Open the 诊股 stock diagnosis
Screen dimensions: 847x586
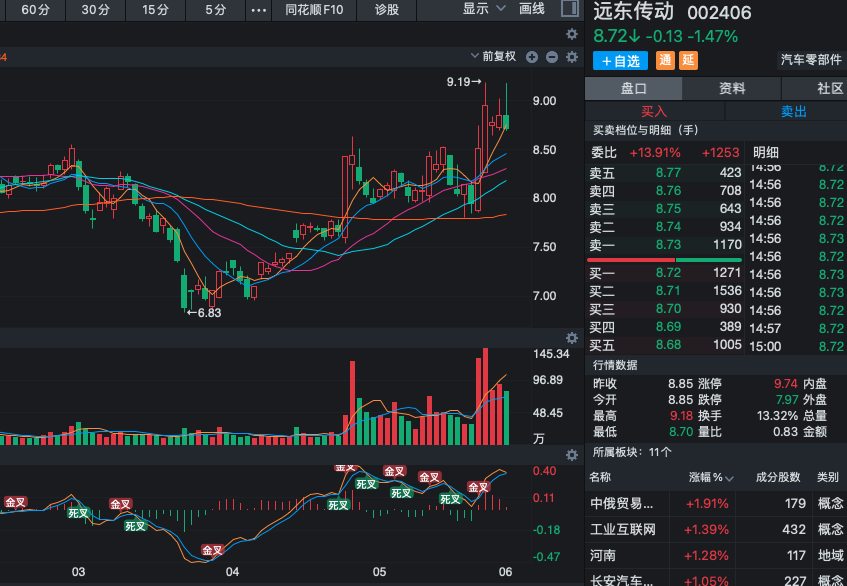pyautogui.click(x=387, y=10)
